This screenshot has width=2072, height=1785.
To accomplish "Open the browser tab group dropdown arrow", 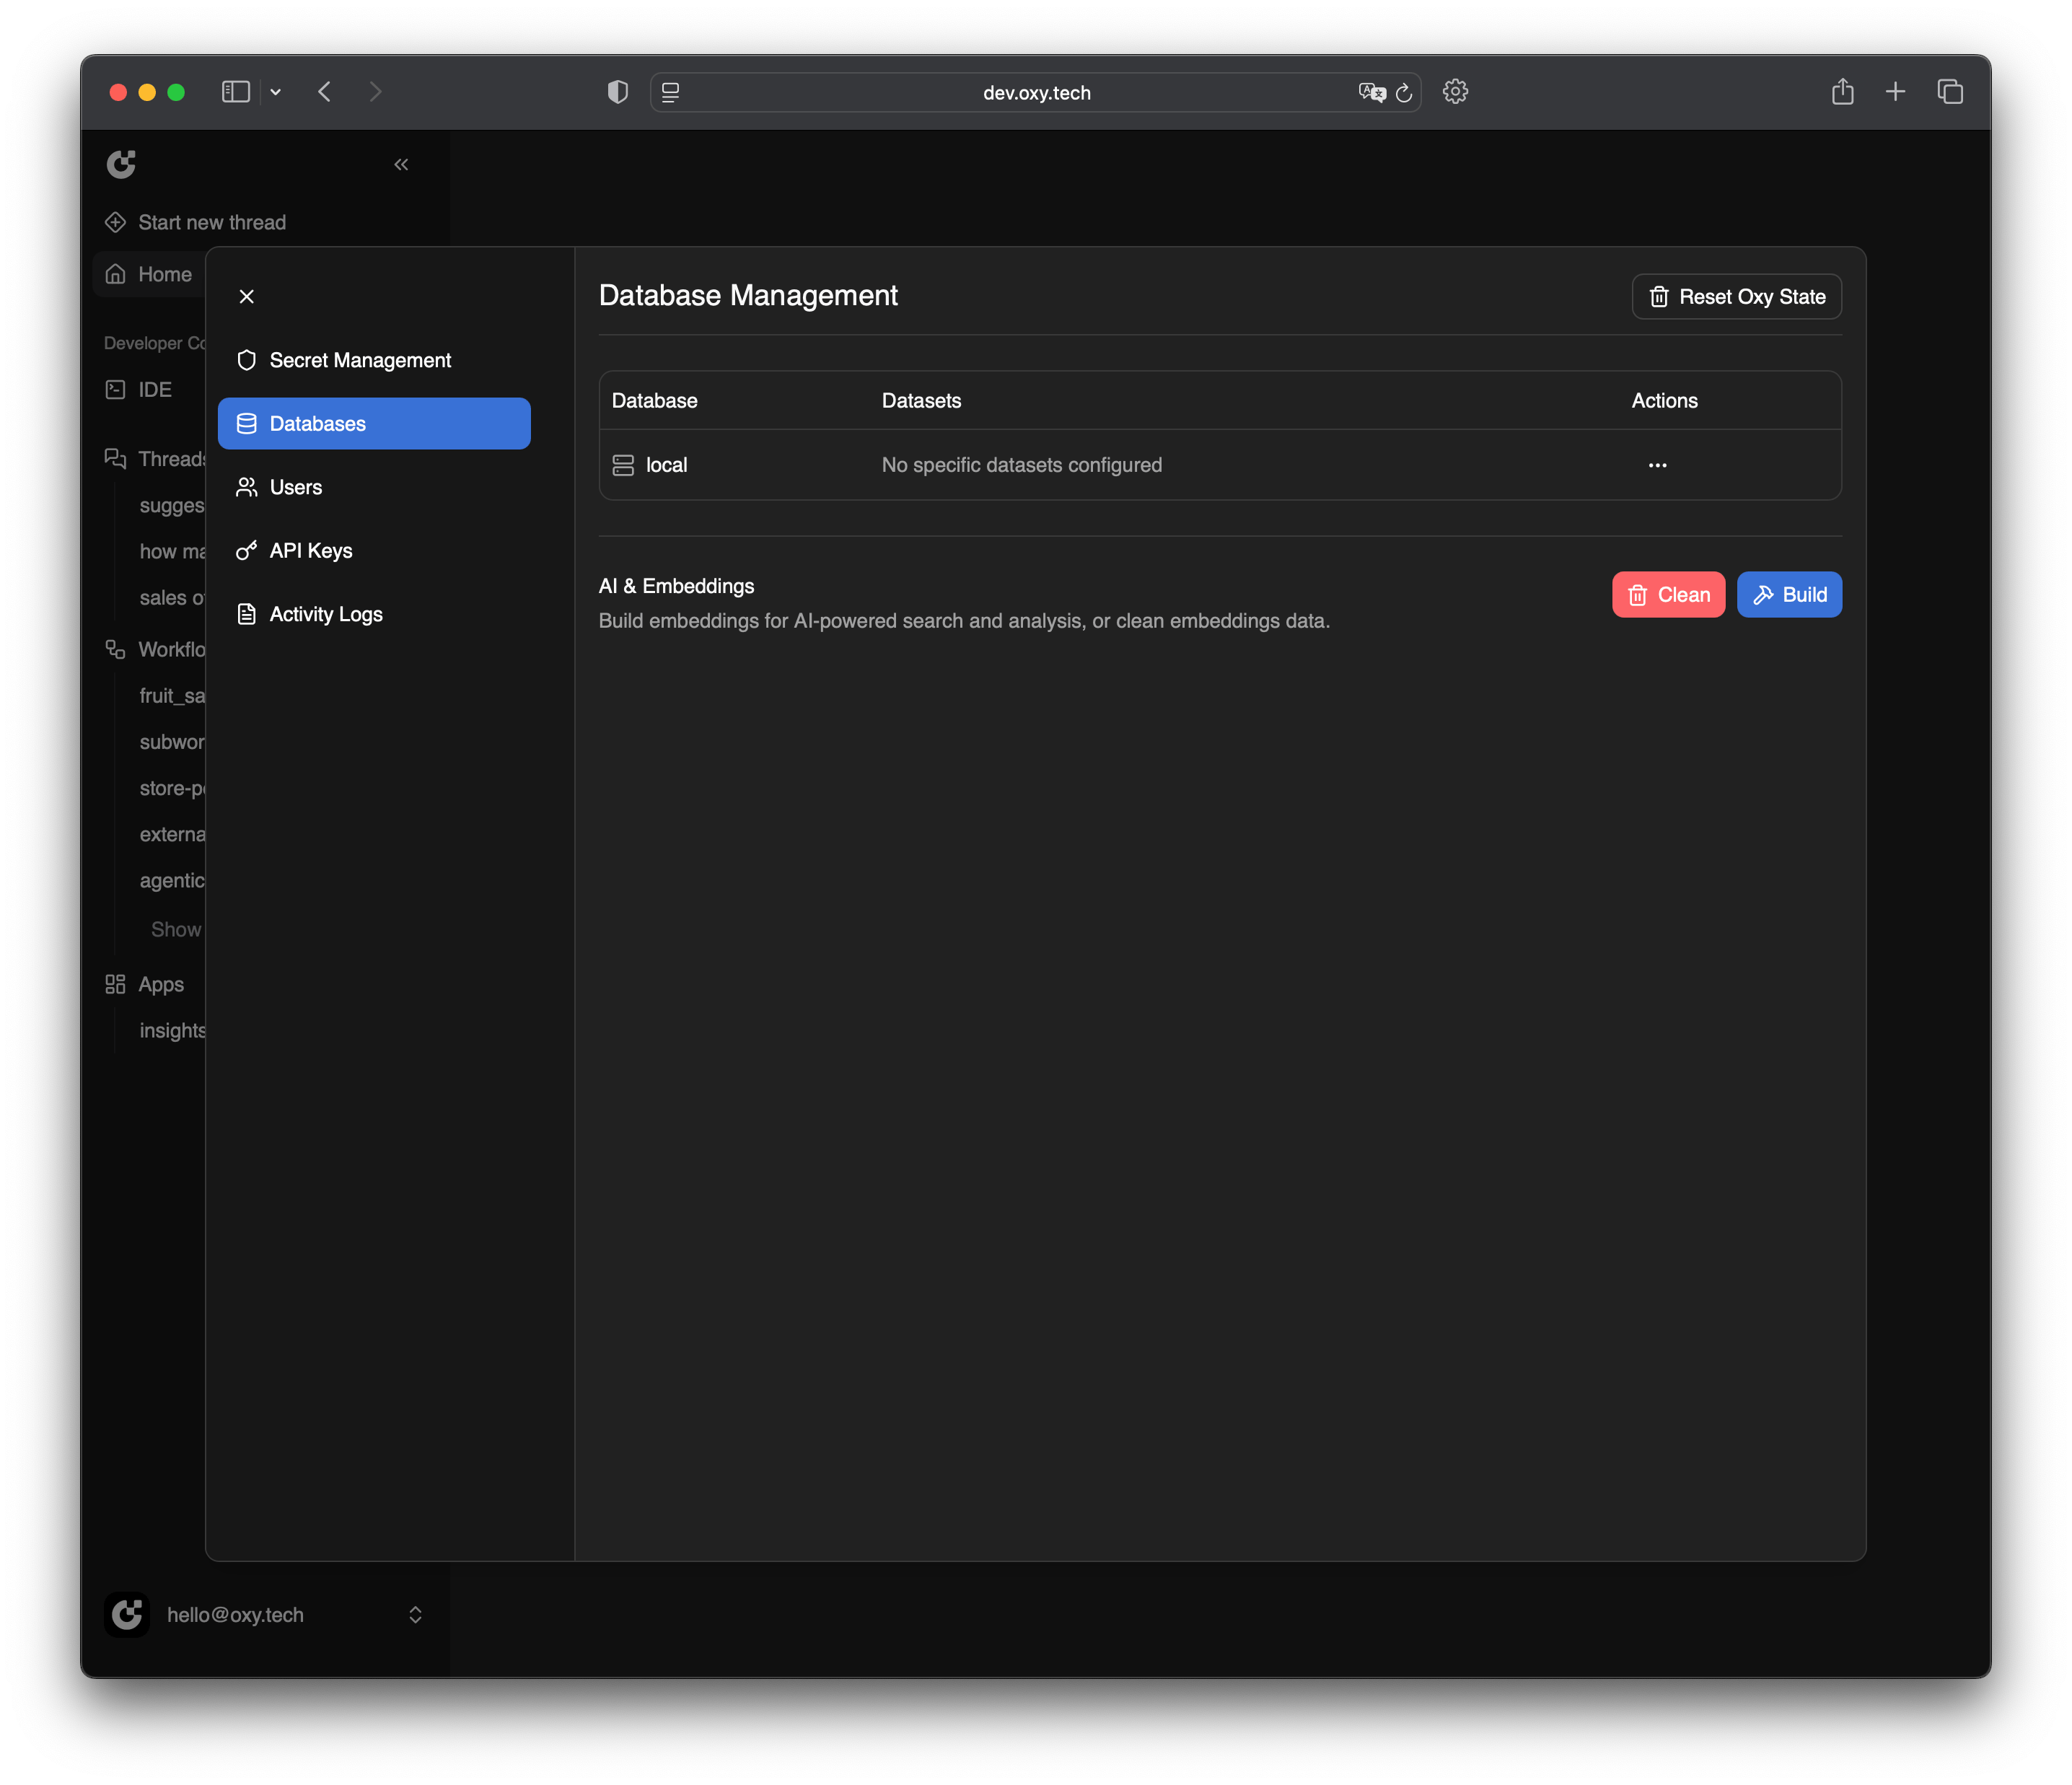I will coord(276,92).
